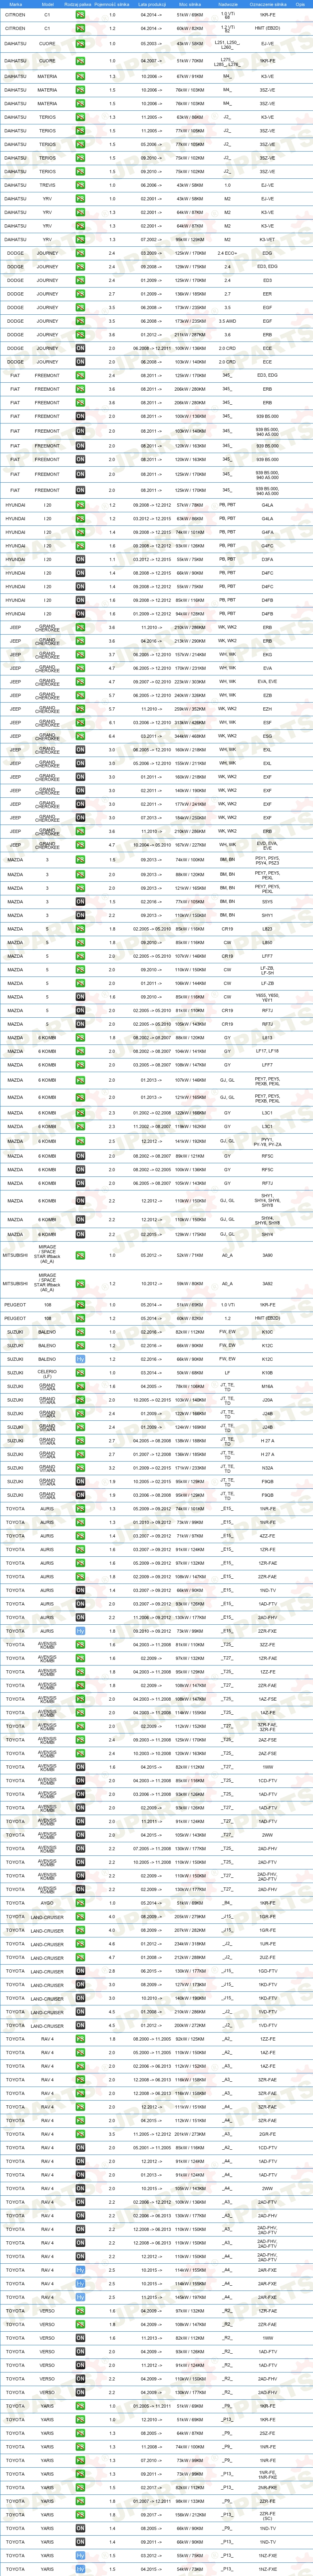Click the Pojemność silnika column header

click(x=112, y=4)
